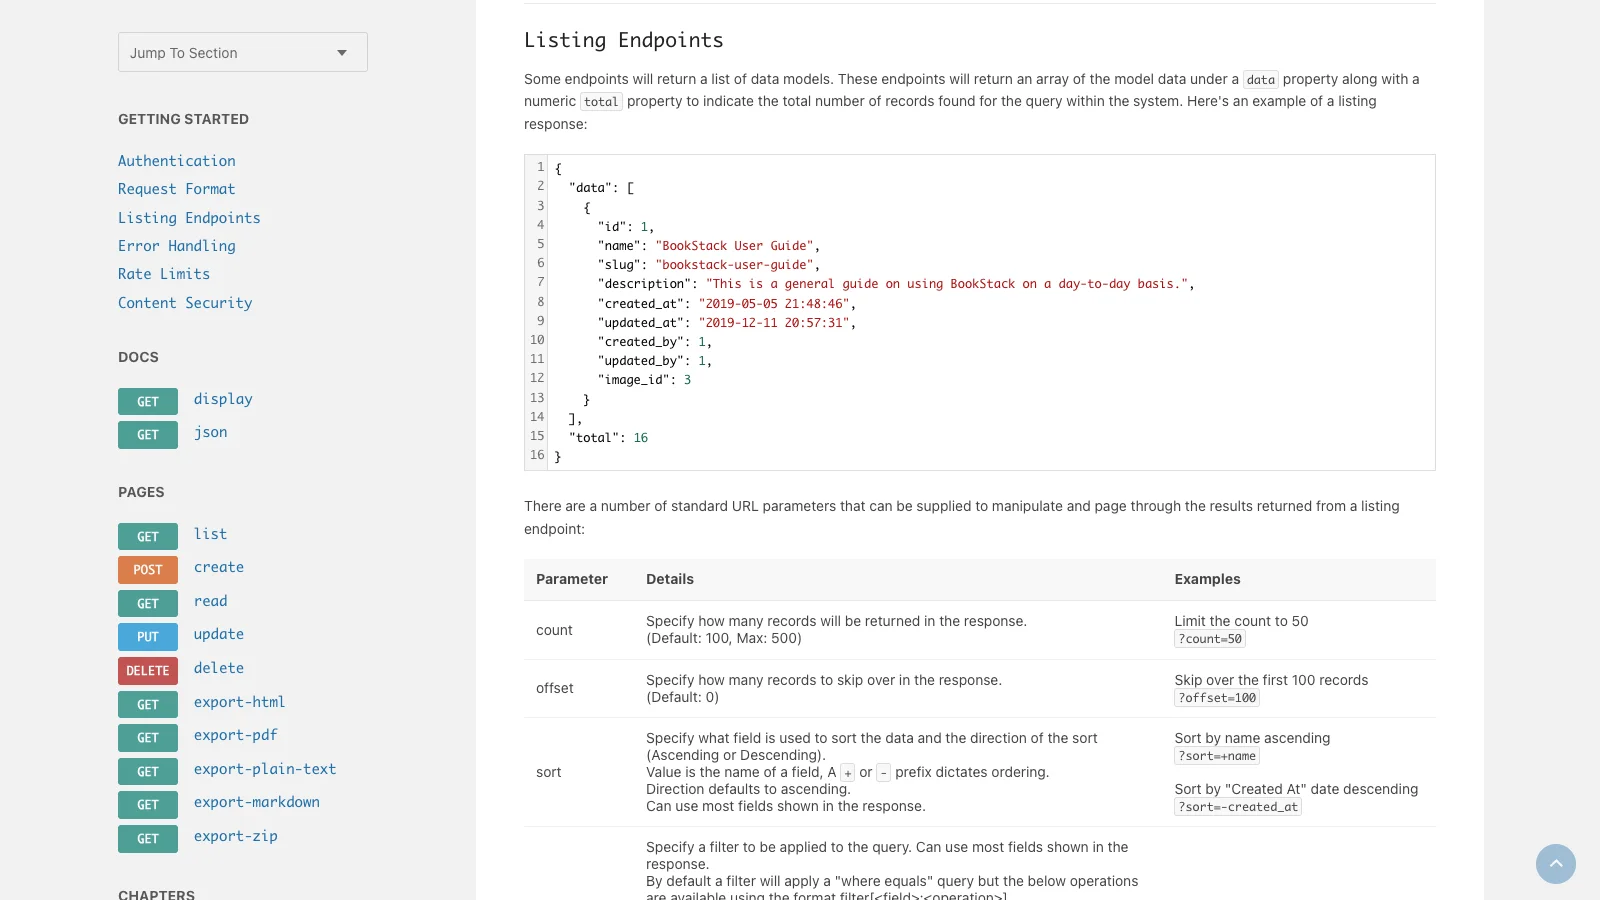The image size is (1600, 900).
Task: Open the export-zip endpoint link
Action: click(236, 836)
